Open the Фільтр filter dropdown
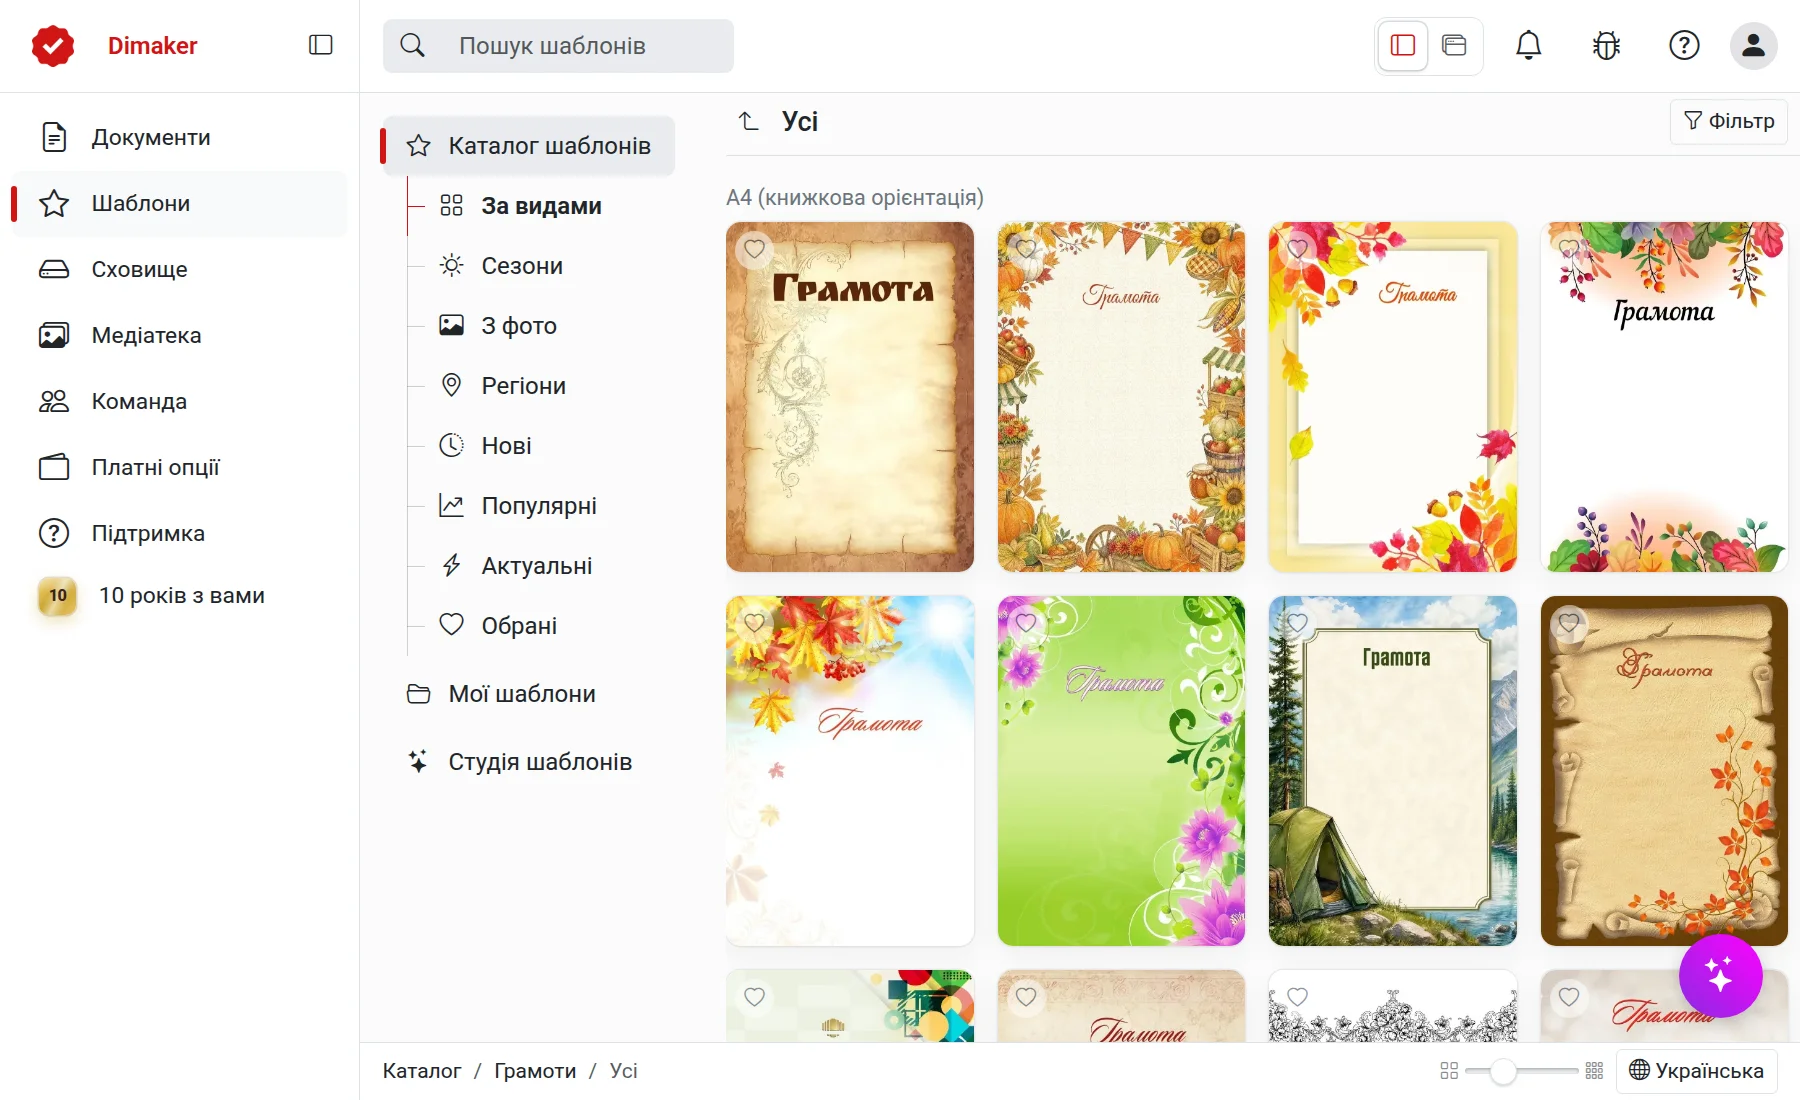Image resolution: width=1800 pixels, height=1100 pixels. coord(1729,121)
